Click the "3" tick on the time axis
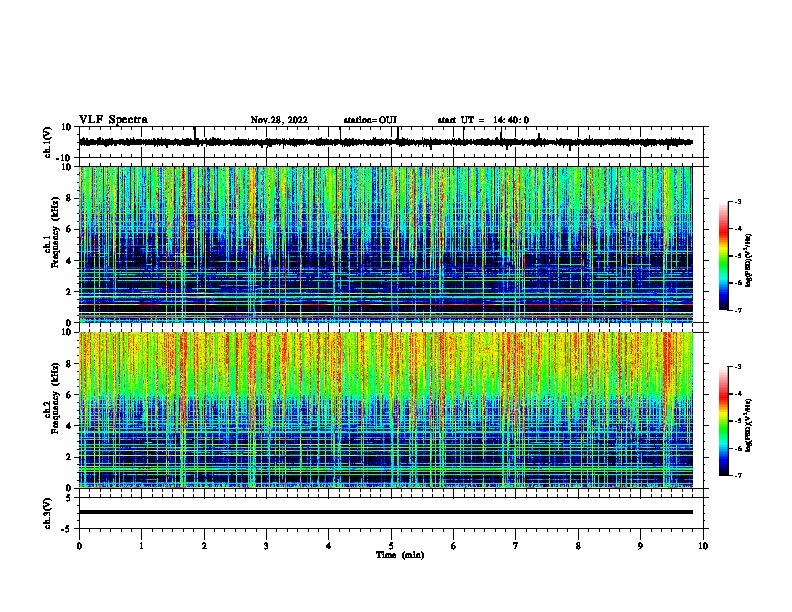Viewport: 792px width, 612px height. (266, 546)
